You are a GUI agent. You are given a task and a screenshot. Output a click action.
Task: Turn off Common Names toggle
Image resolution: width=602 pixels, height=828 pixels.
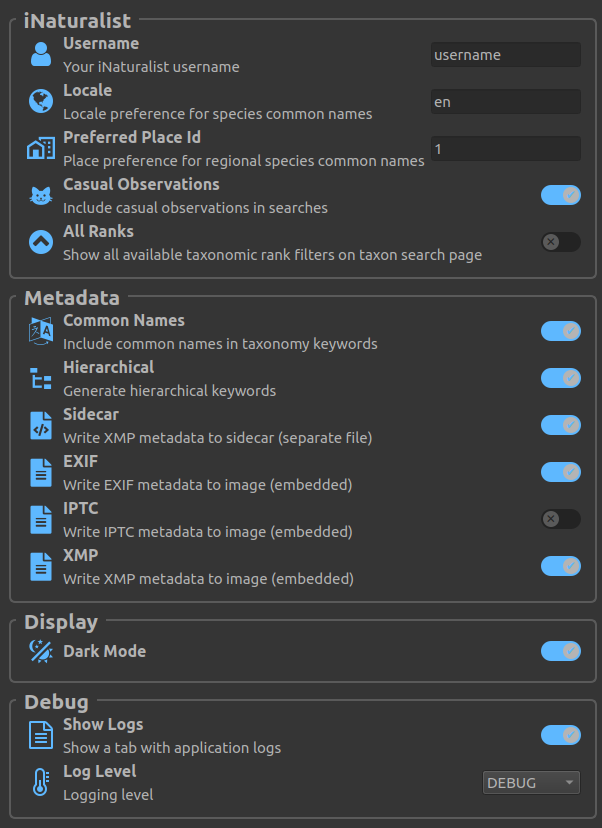561,331
